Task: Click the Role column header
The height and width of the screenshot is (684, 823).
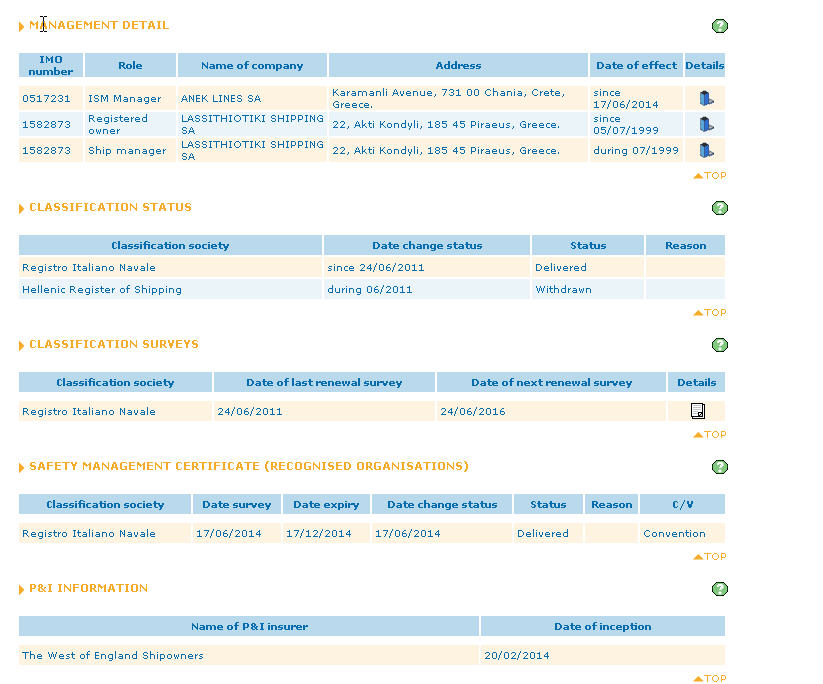Action: pyautogui.click(x=130, y=65)
